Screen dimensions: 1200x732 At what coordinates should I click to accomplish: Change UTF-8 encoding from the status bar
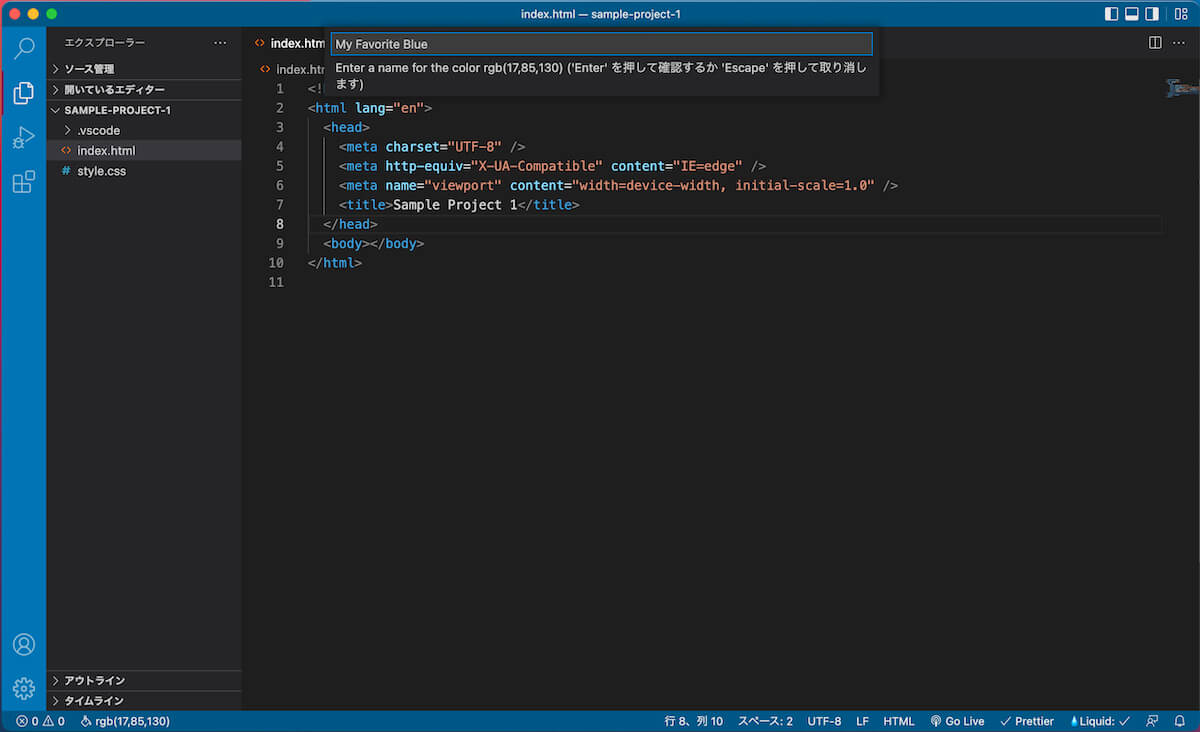(x=824, y=720)
